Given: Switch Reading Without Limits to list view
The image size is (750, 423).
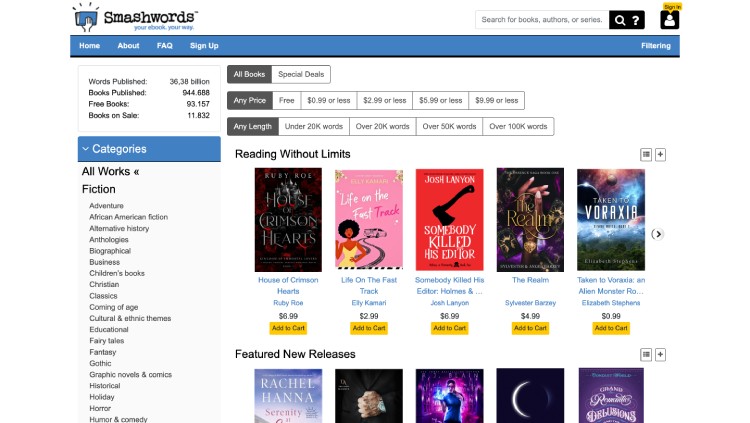Looking at the screenshot, I should coord(646,154).
